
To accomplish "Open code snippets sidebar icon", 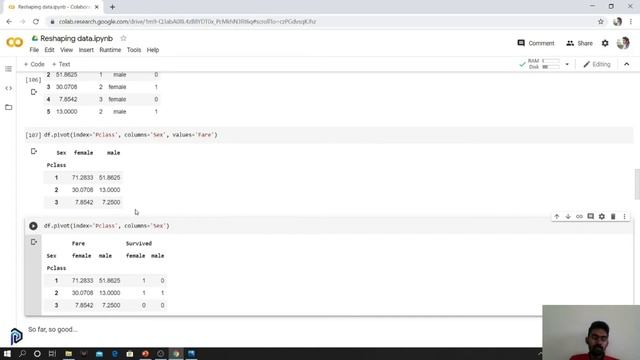I will (9, 88).
